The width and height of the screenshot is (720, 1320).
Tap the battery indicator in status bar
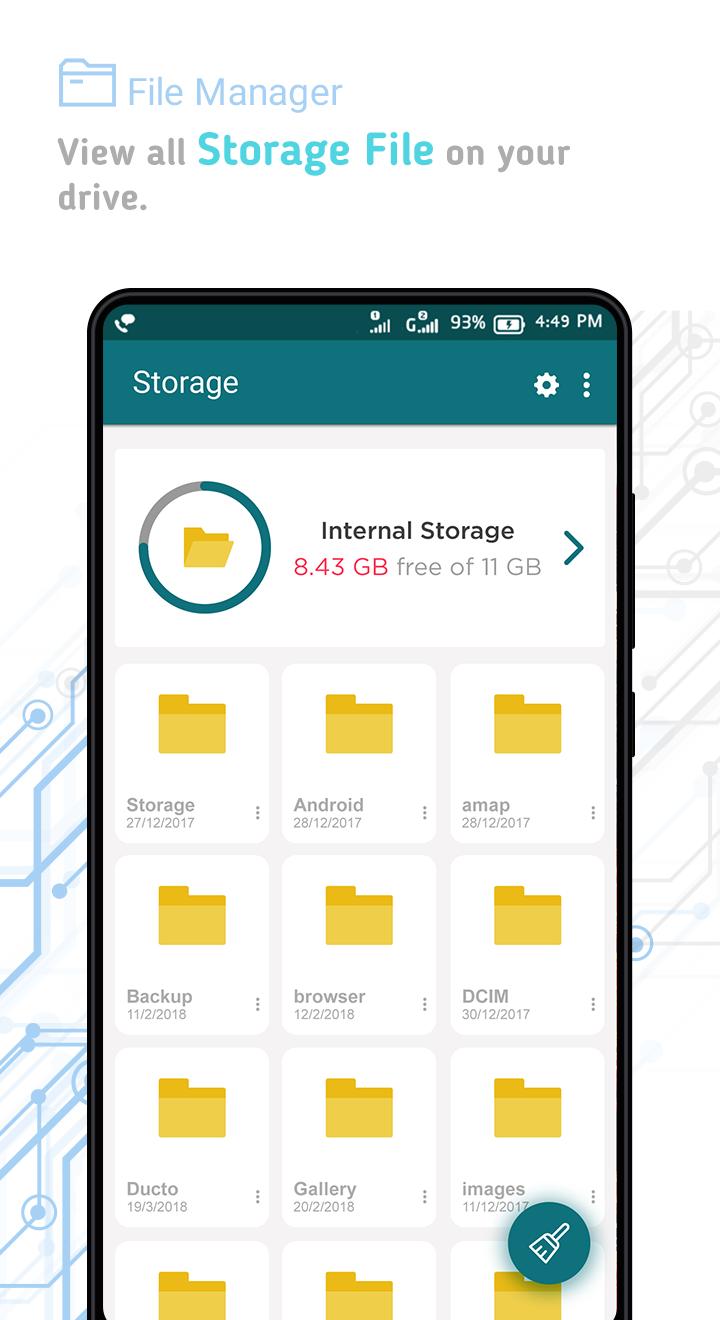[x=509, y=323]
